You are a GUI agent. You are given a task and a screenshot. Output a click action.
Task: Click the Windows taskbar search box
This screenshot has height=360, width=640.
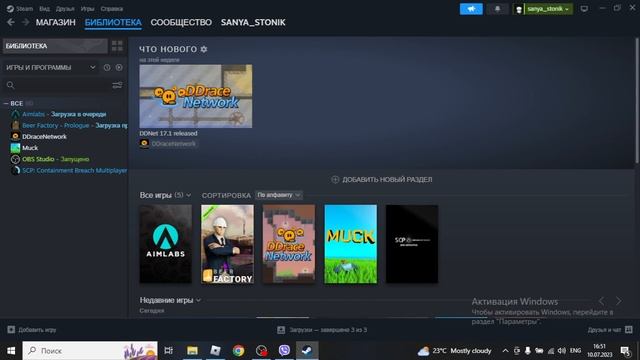pos(90,351)
